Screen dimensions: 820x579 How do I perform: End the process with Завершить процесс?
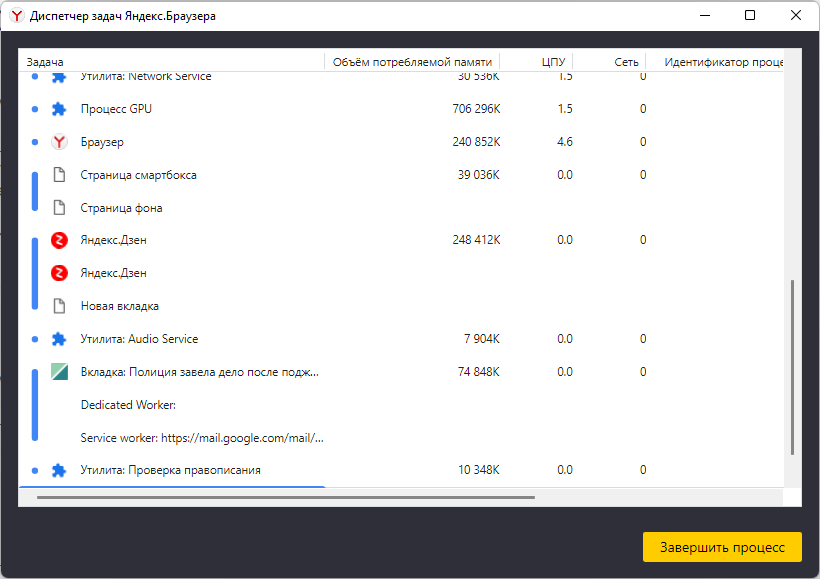coord(722,547)
